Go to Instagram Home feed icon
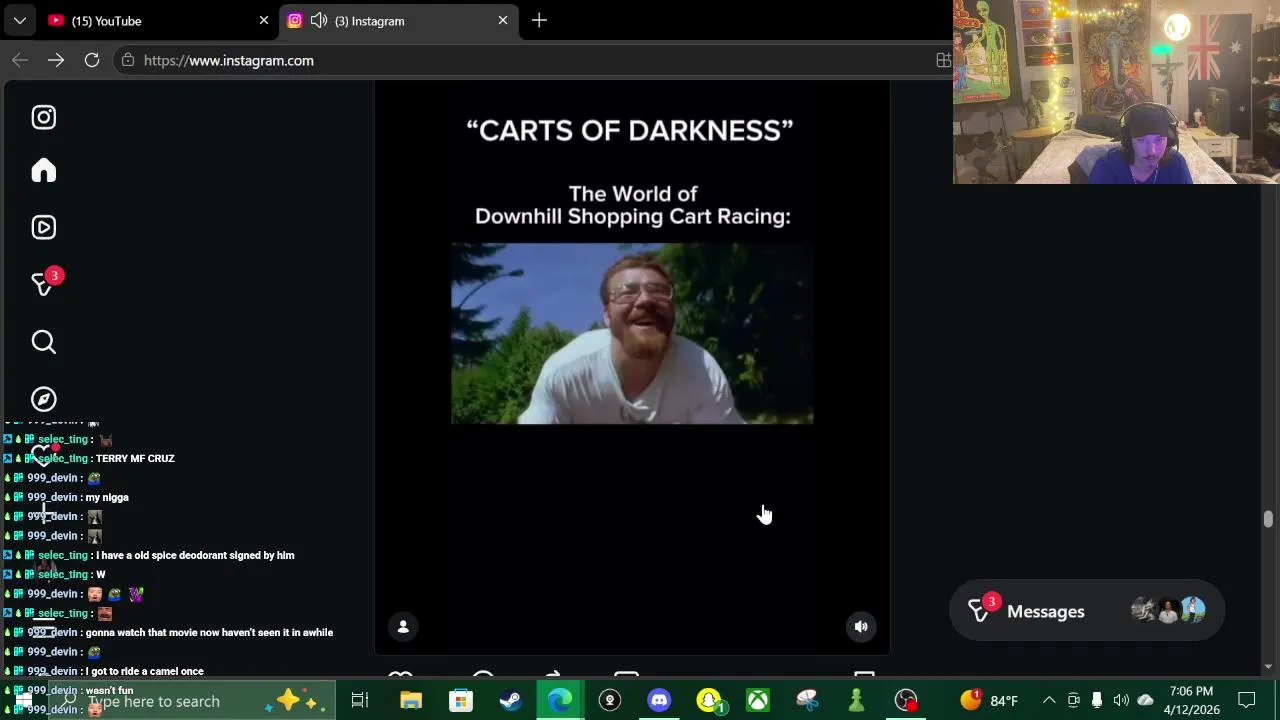1280x720 pixels. coord(43,170)
